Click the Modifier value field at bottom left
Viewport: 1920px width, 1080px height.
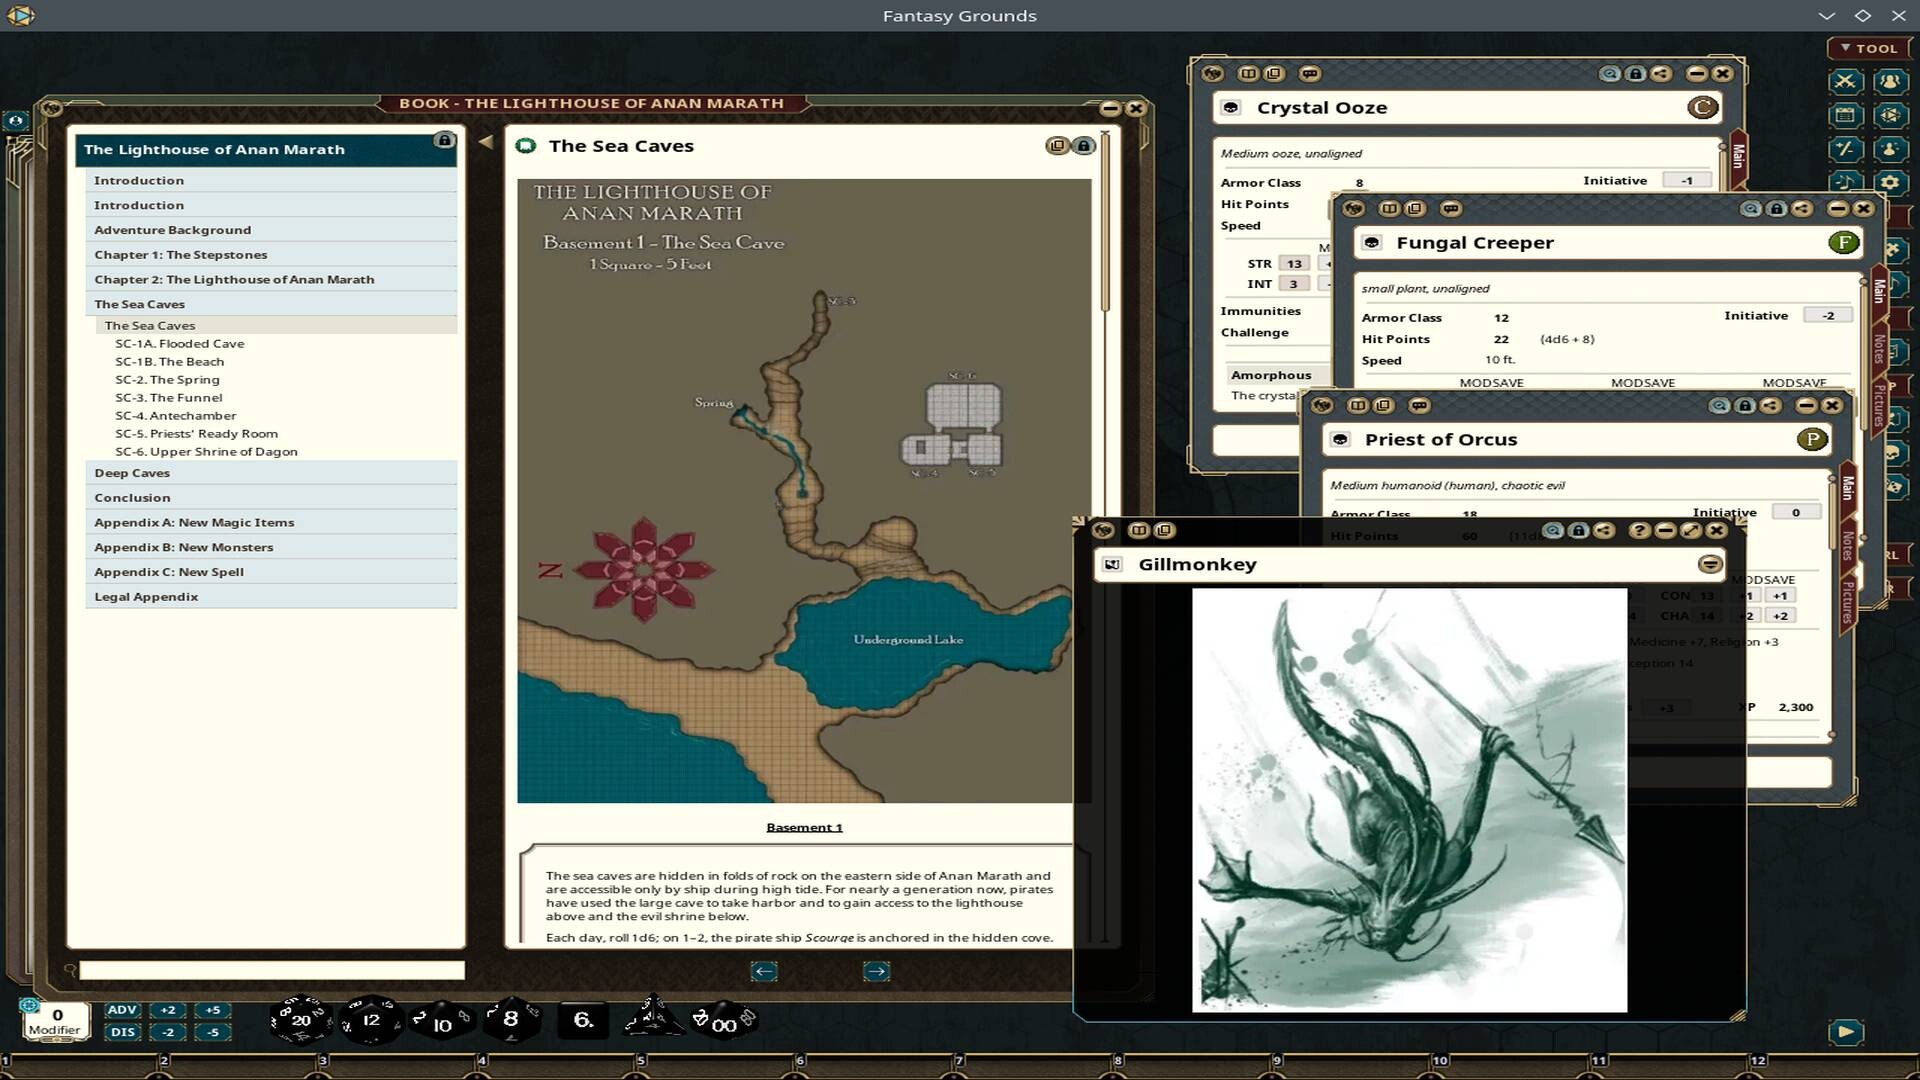coord(57,1014)
